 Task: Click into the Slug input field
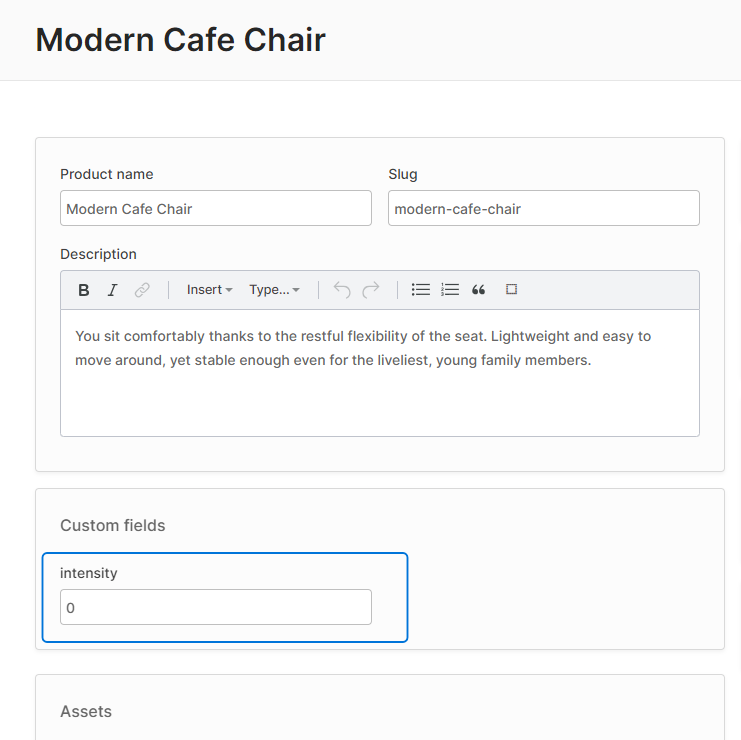pyautogui.click(x=543, y=209)
